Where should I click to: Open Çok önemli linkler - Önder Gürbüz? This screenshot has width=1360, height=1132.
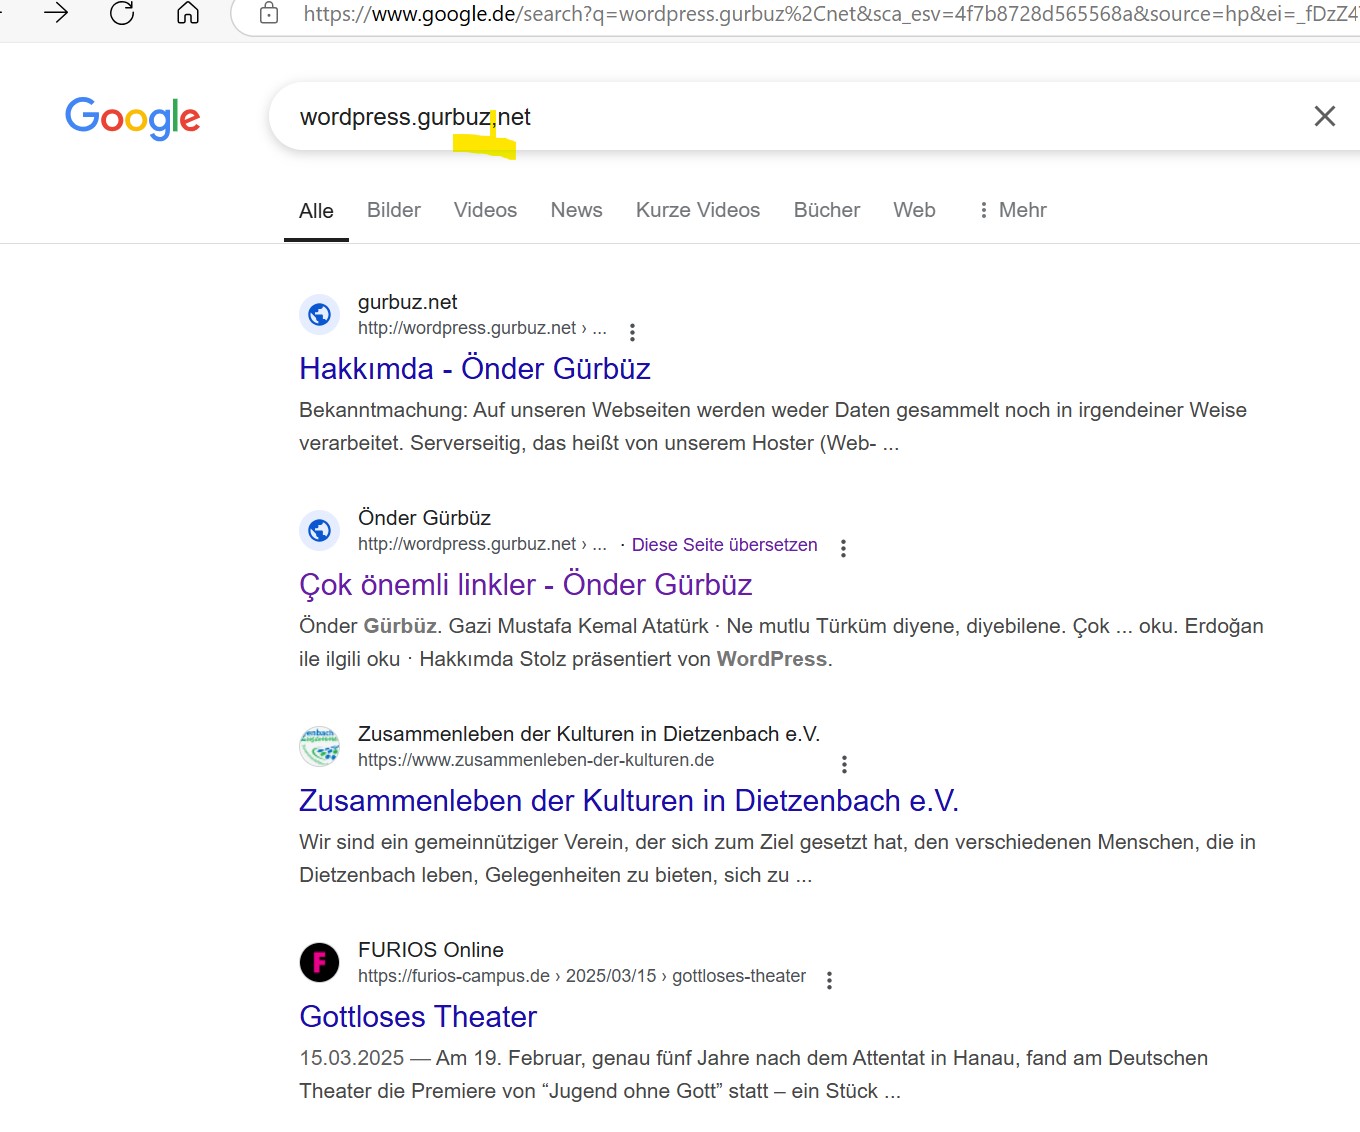(526, 585)
